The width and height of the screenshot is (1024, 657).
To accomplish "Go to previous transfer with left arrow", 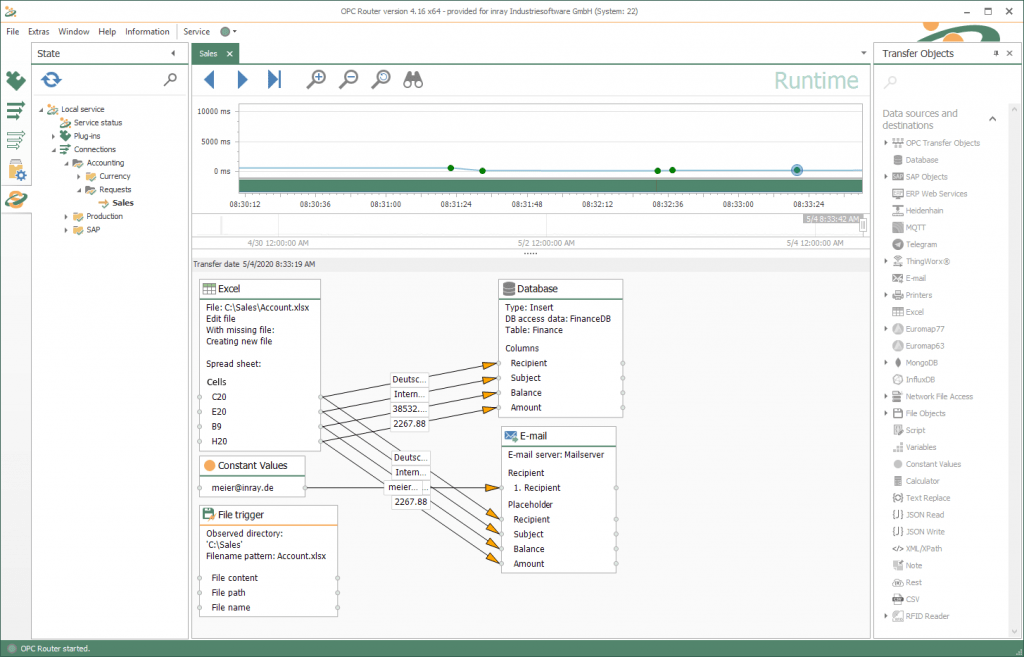I will tap(209, 80).
